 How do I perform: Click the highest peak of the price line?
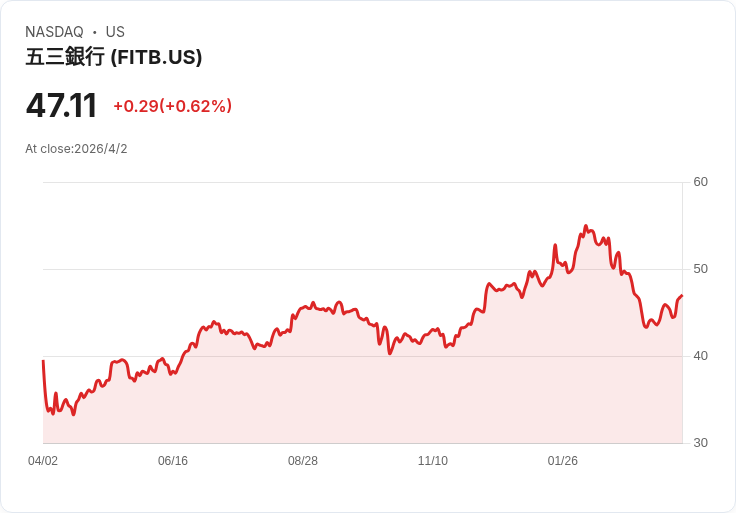click(586, 227)
